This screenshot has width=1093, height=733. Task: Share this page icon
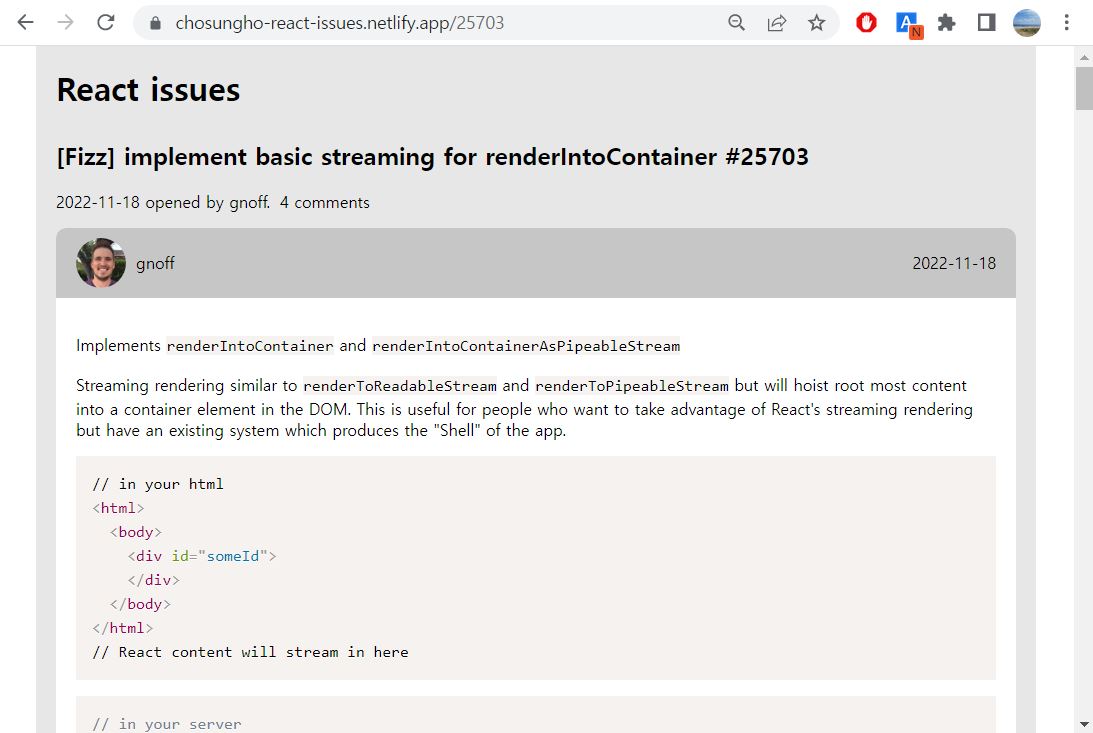point(777,23)
